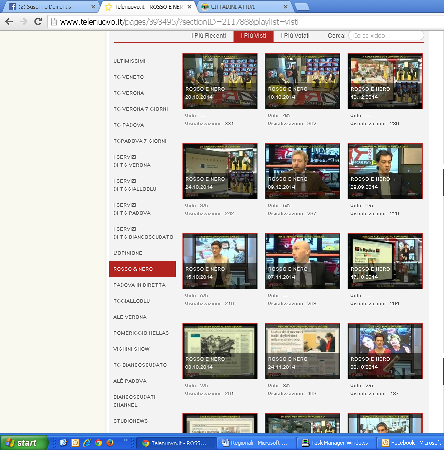Play Rosso e Nero 20.10.2014 video

click(x=220, y=81)
